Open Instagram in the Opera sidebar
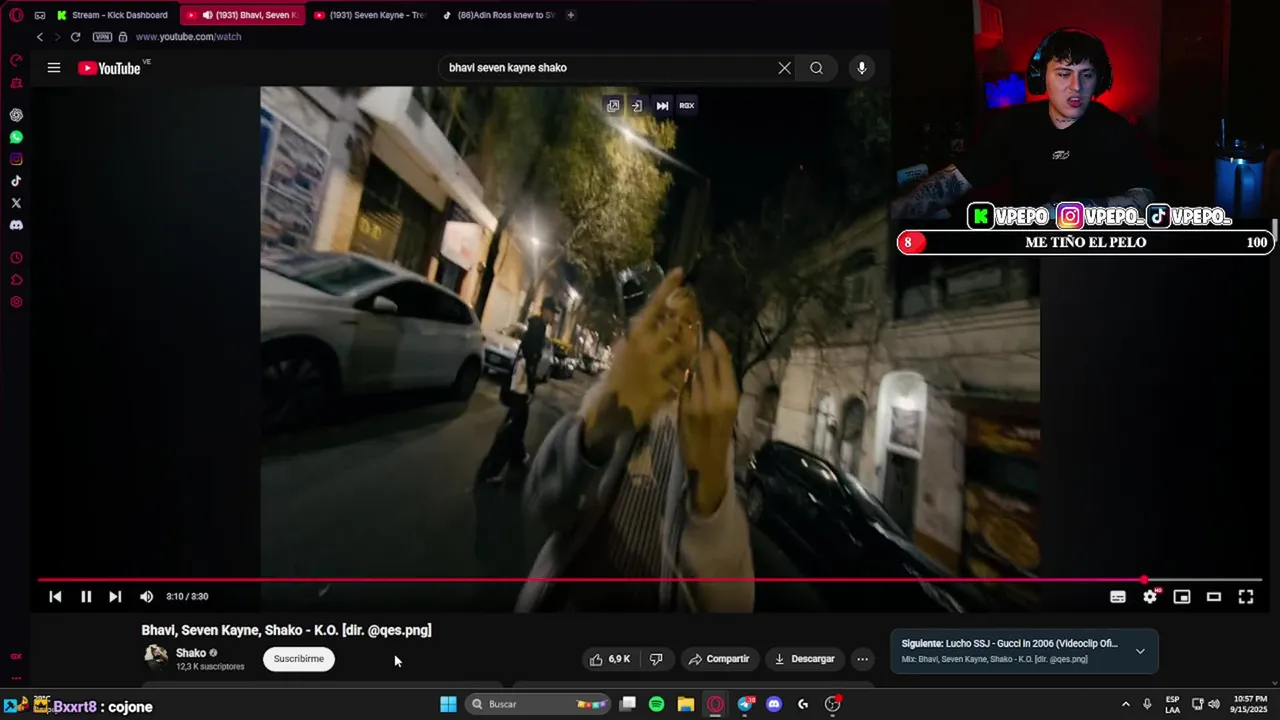Screen dimensions: 1280x720 click(x=16, y=159)
